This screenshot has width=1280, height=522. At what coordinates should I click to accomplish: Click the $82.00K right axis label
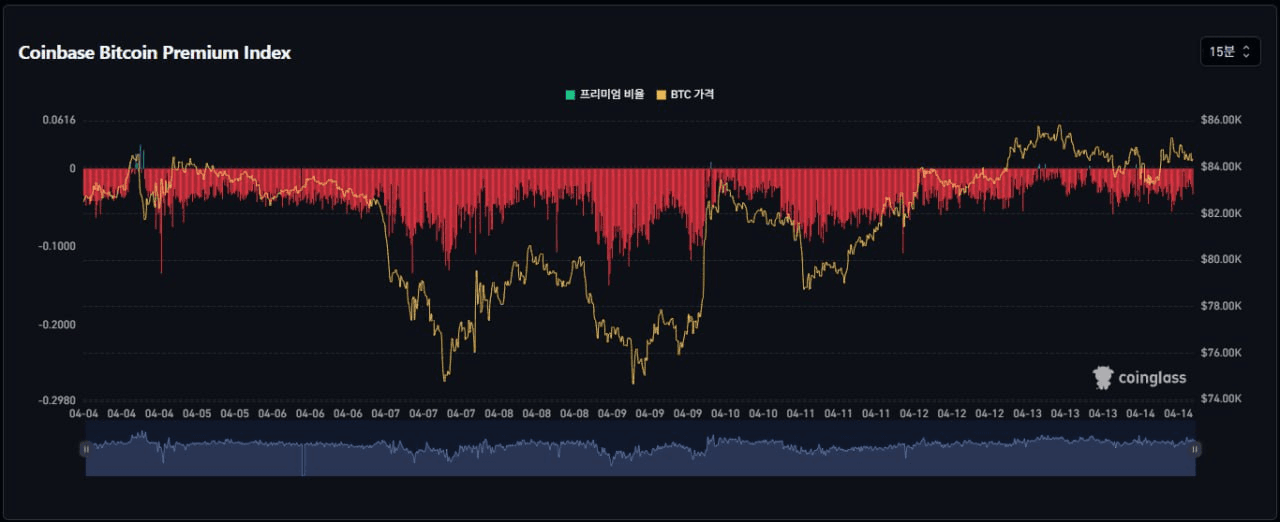(1221, 213)
